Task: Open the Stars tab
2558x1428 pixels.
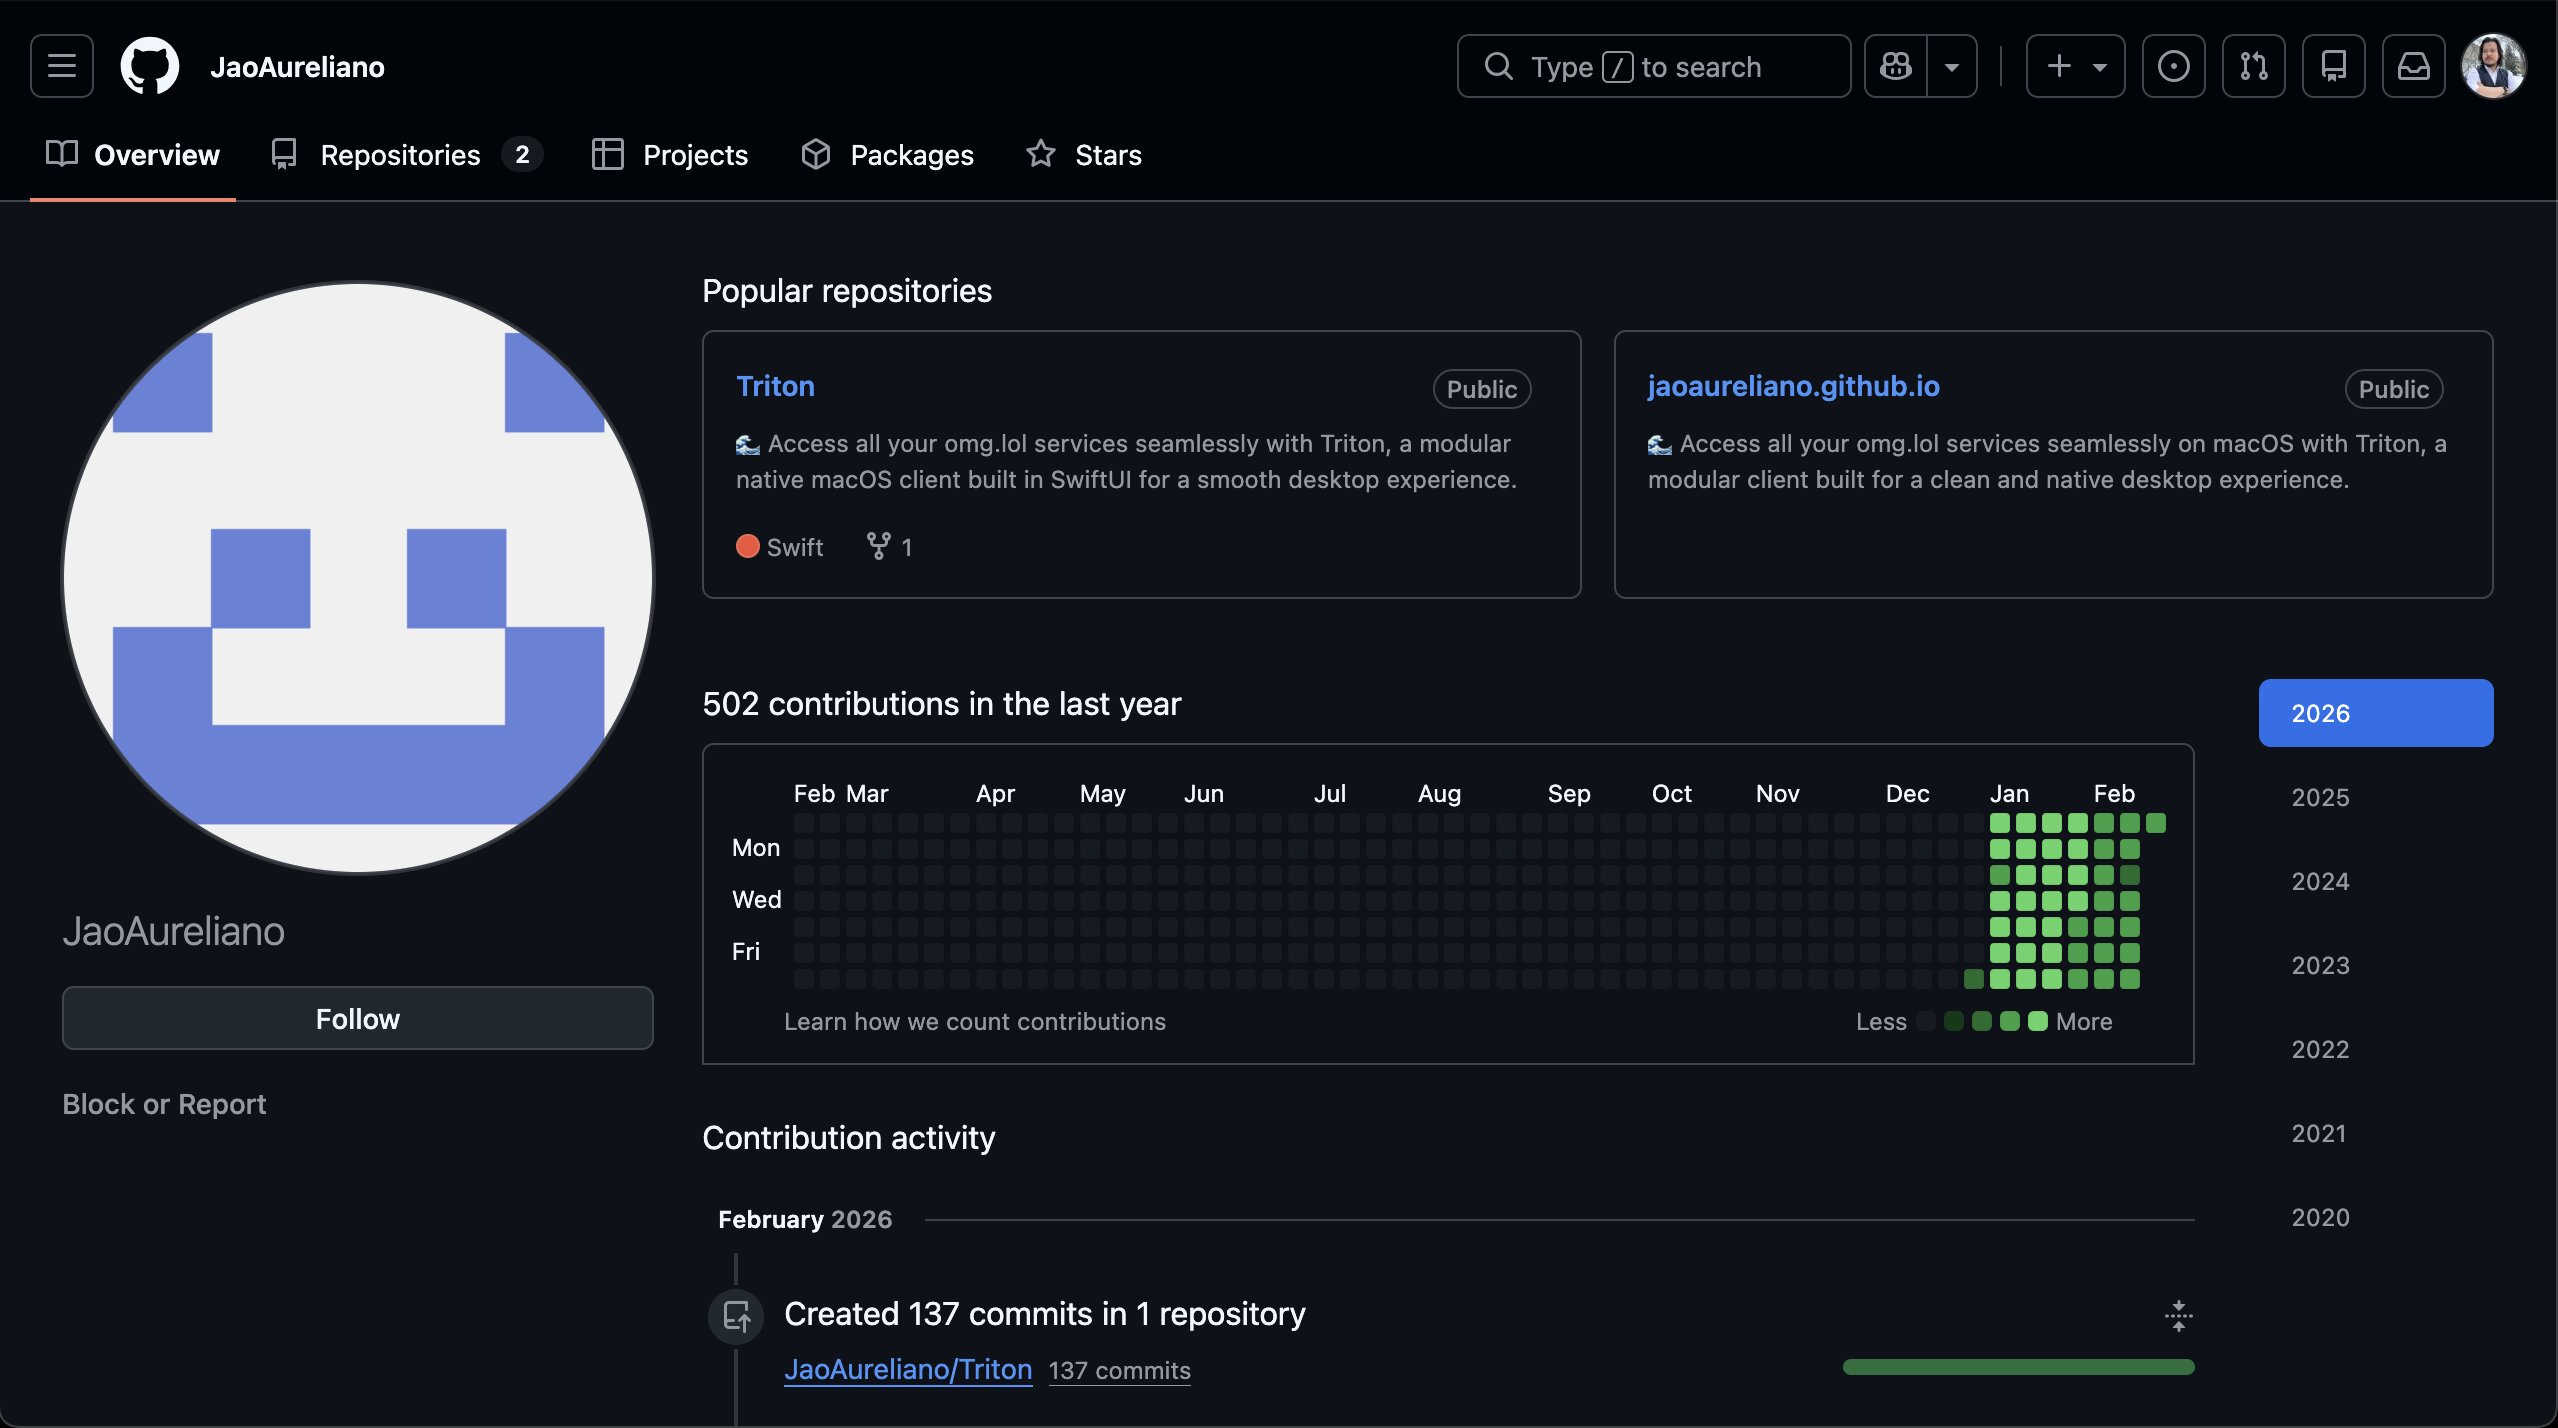Action: pos(1107,155)
